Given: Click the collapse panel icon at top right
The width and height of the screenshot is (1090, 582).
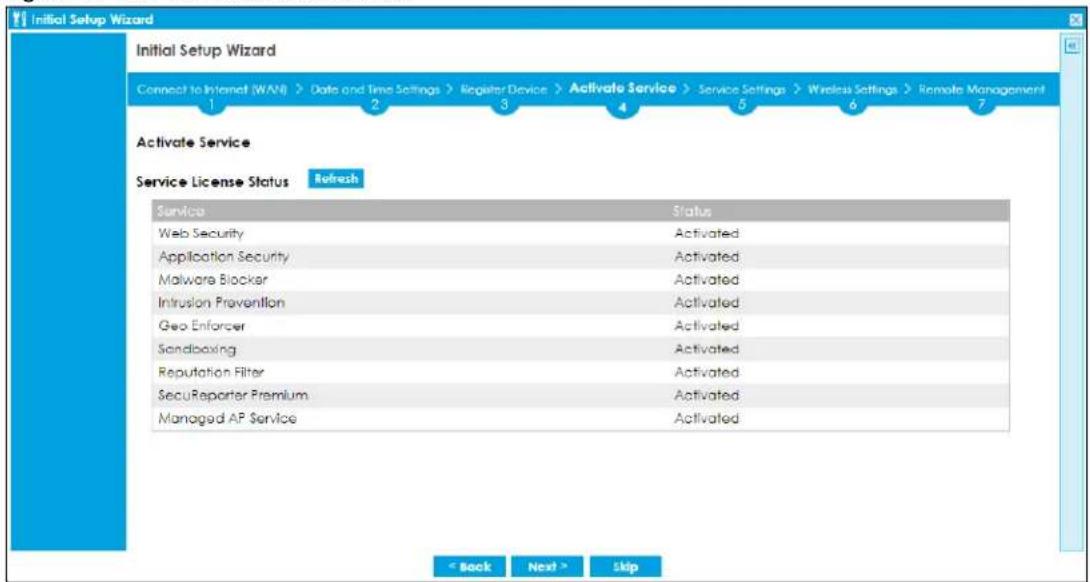Looking at the screenshot, I should coord(1071,45).
